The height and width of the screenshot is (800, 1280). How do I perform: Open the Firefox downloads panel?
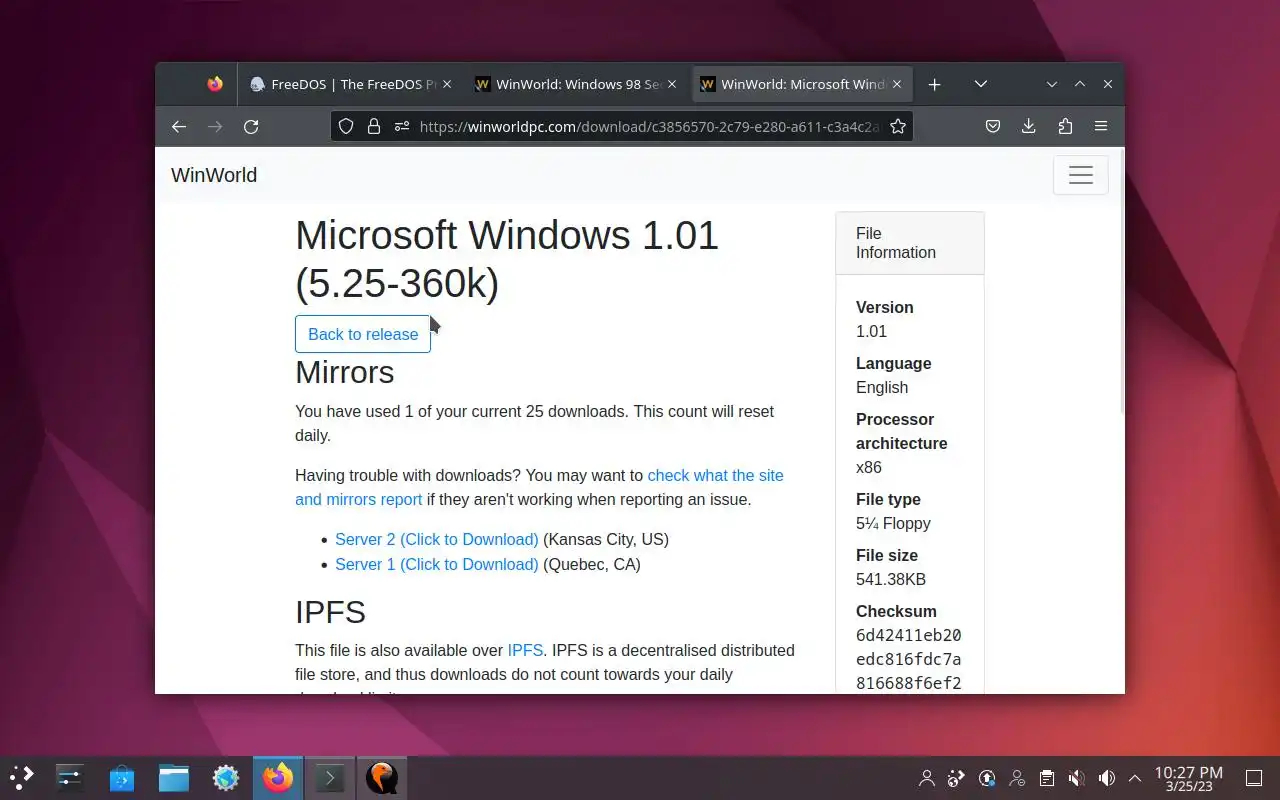click(x=1029, y=126)
